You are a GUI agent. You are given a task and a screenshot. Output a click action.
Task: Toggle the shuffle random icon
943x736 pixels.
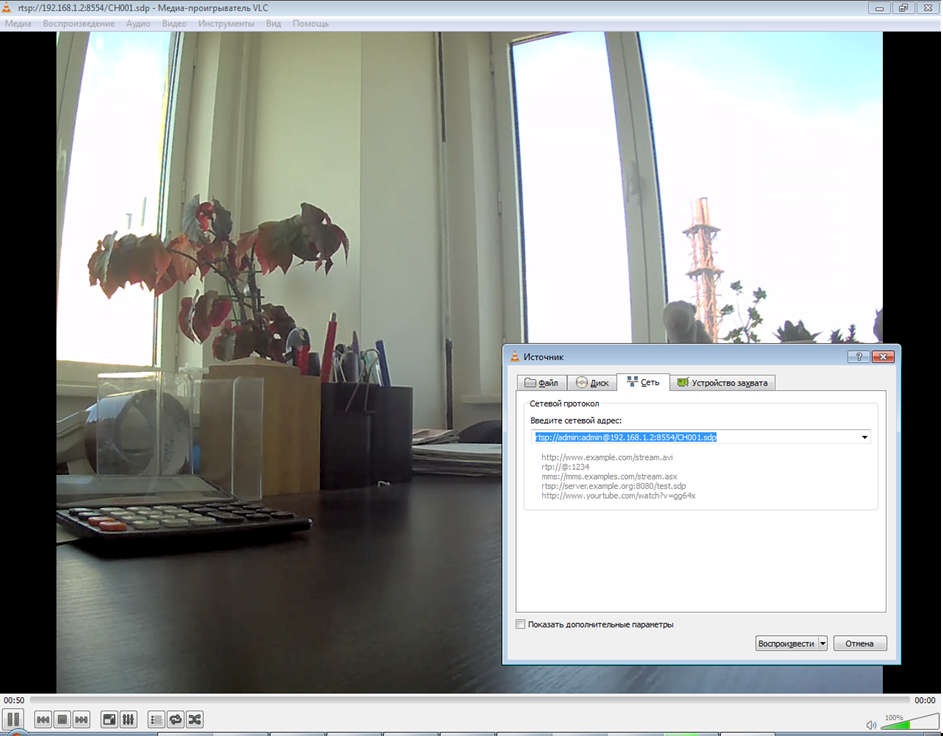194,719
